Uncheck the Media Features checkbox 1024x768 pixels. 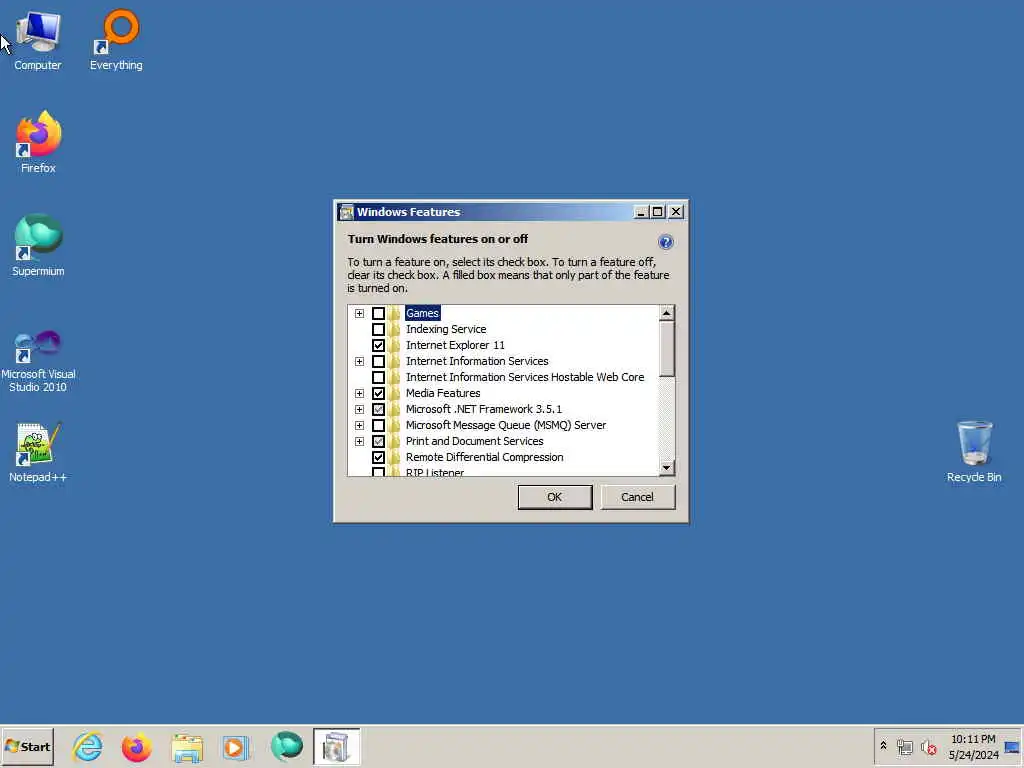(x=378, y=393)
